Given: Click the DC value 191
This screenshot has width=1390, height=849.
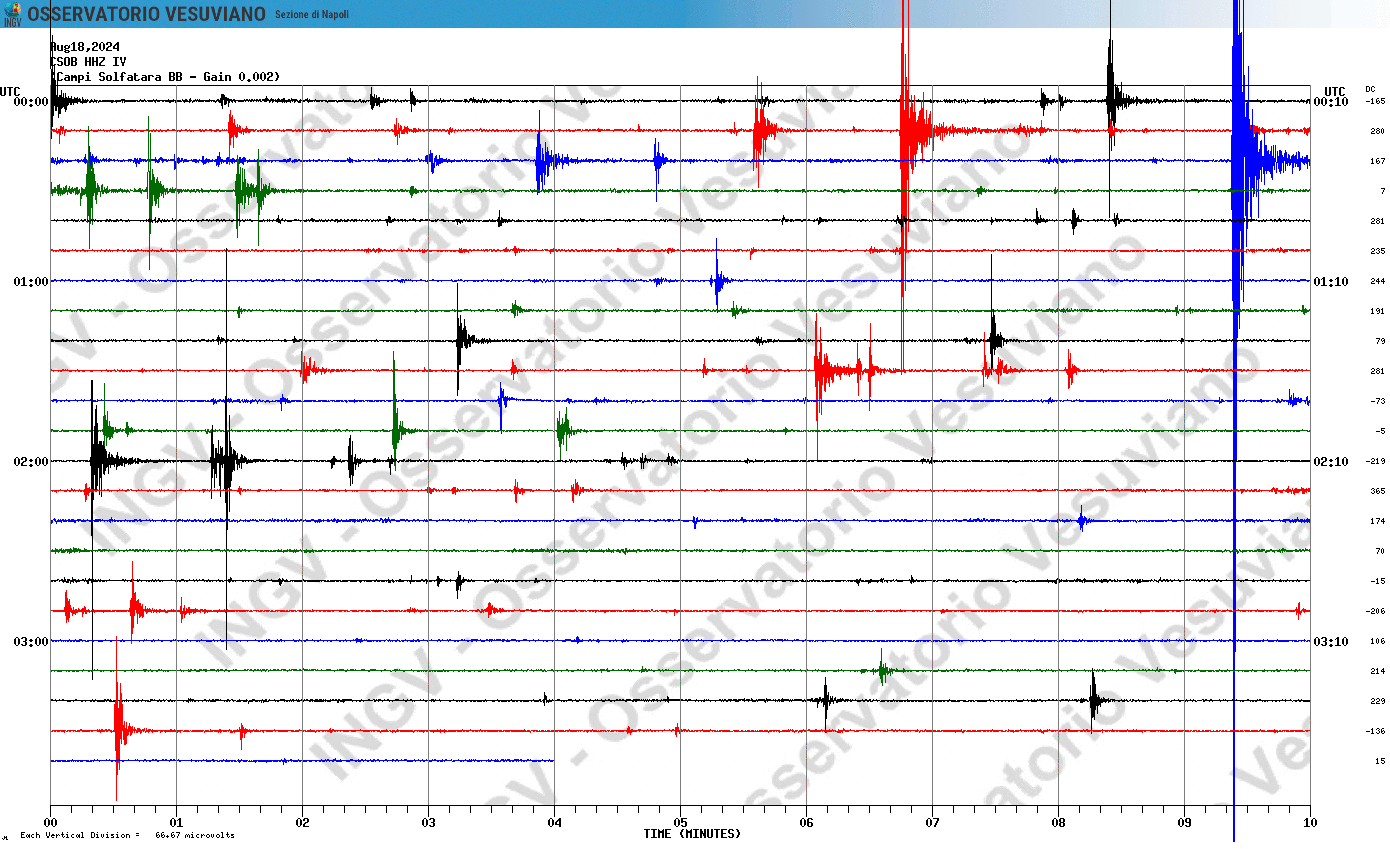Looking at the screenshot, I should pyautogui.click(x=1378, y=311).
